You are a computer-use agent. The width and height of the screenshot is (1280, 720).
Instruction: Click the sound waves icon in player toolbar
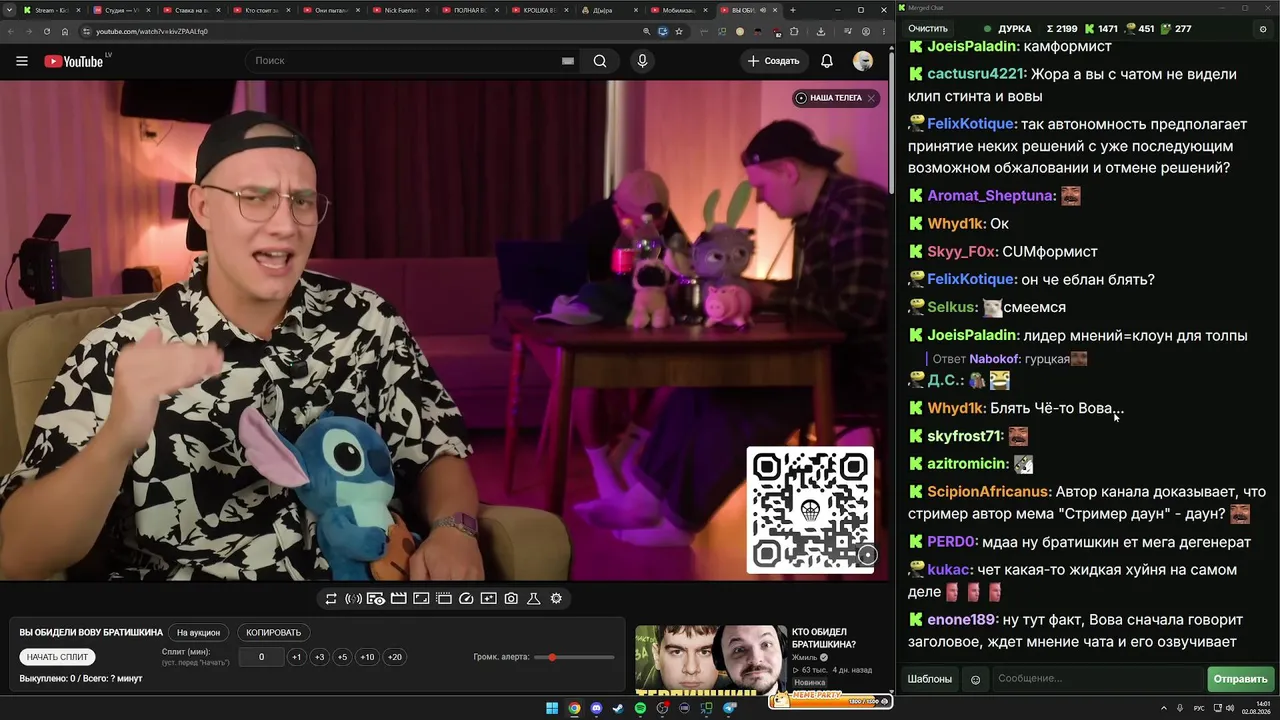tap(353, 599)
